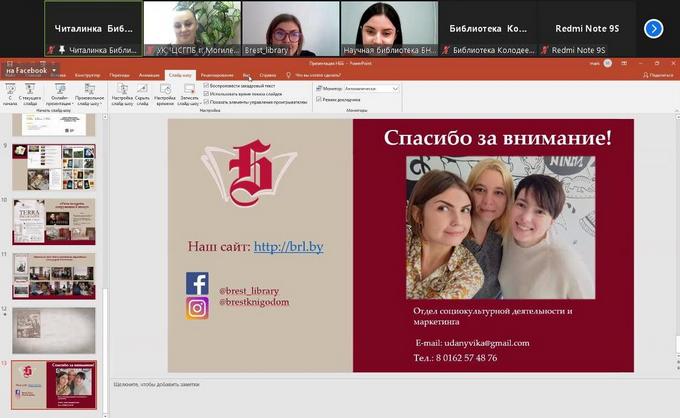Click Brest_library participant video tile

[x=291, y=29]
